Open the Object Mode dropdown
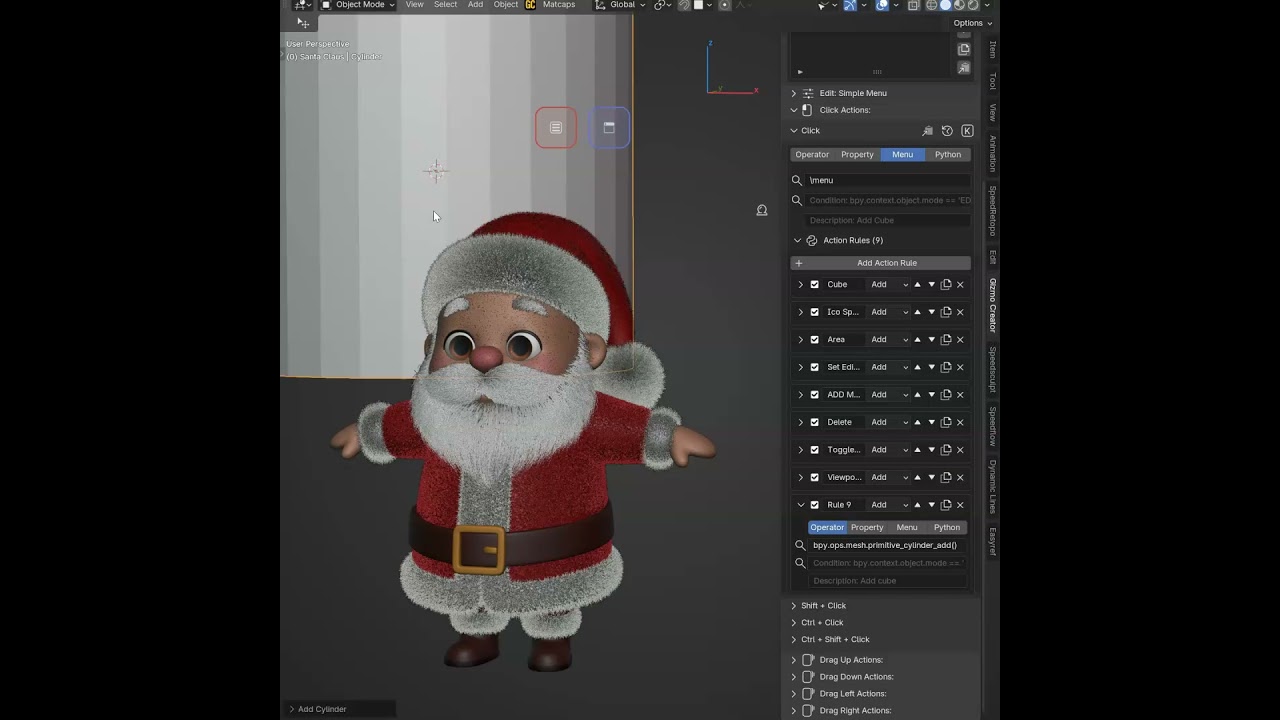The height and width of the screenshot is (720, 1280). coord(358,5)
